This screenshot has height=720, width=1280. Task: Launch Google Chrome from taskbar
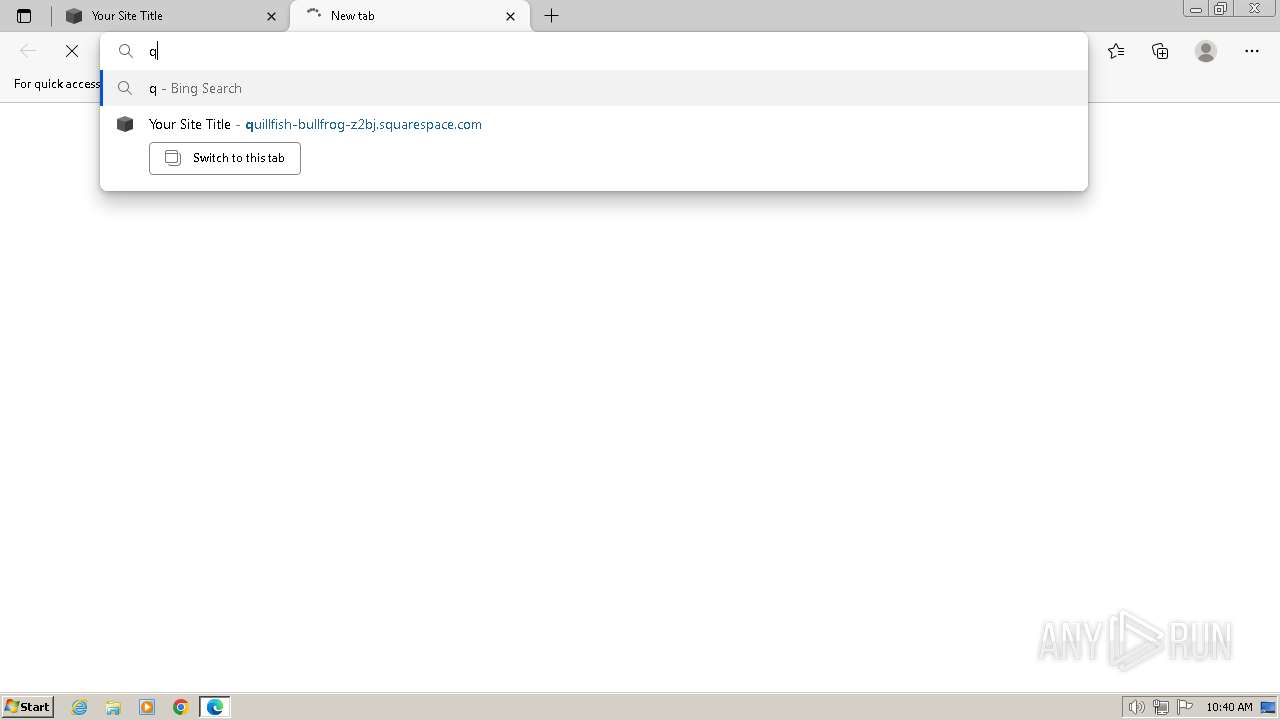tap(181, 707)
